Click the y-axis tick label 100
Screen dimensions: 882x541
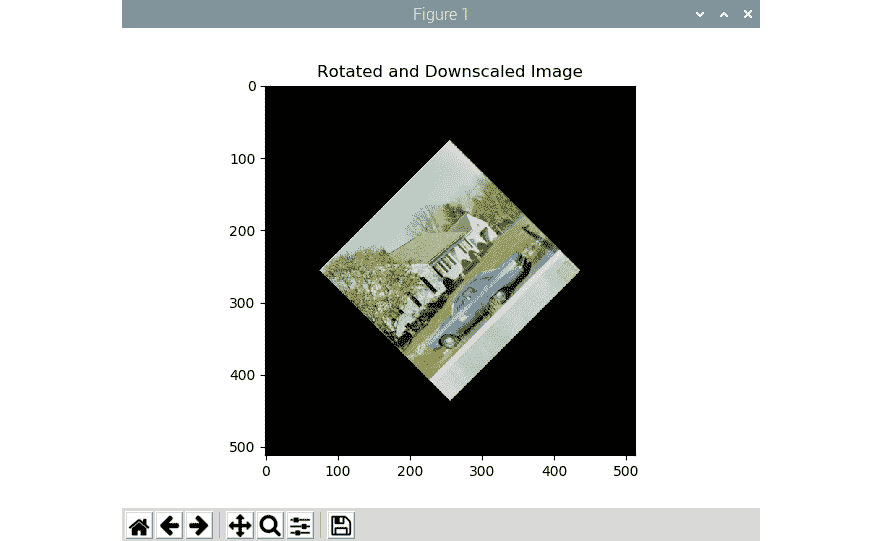tap(243, 159)
